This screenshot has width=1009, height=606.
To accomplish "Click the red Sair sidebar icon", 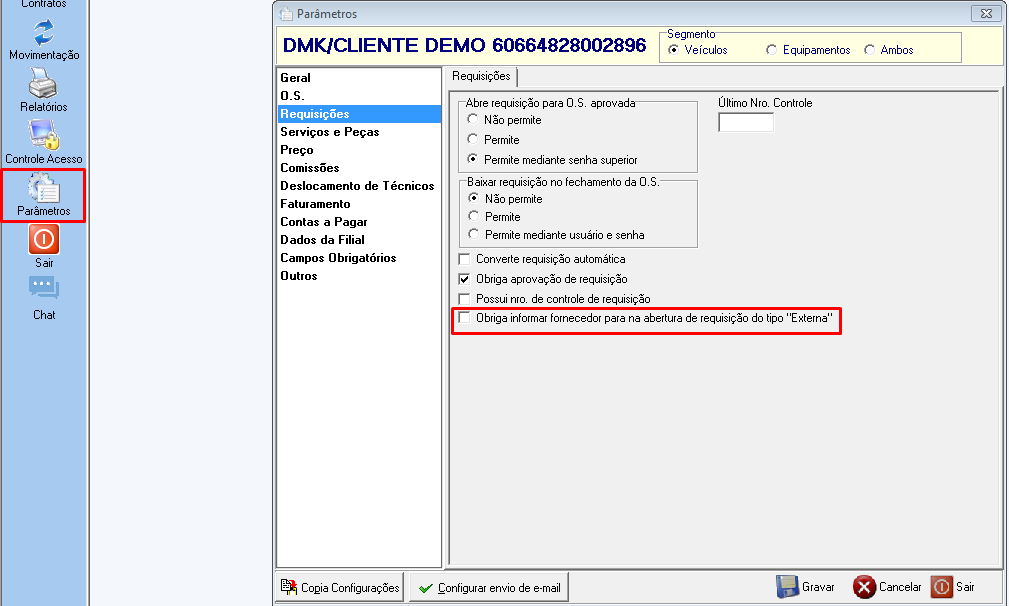I will (x=44, y=239).
